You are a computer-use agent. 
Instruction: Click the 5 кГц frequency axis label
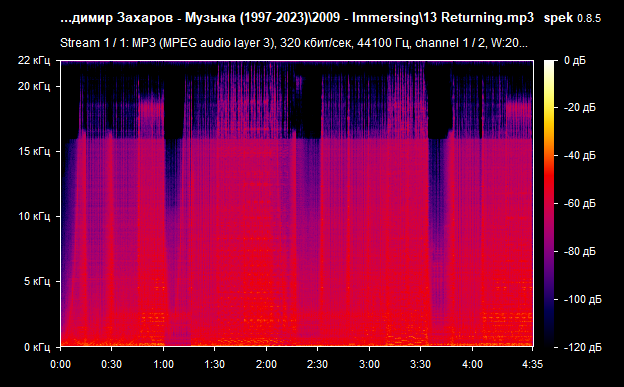[37, 281]
